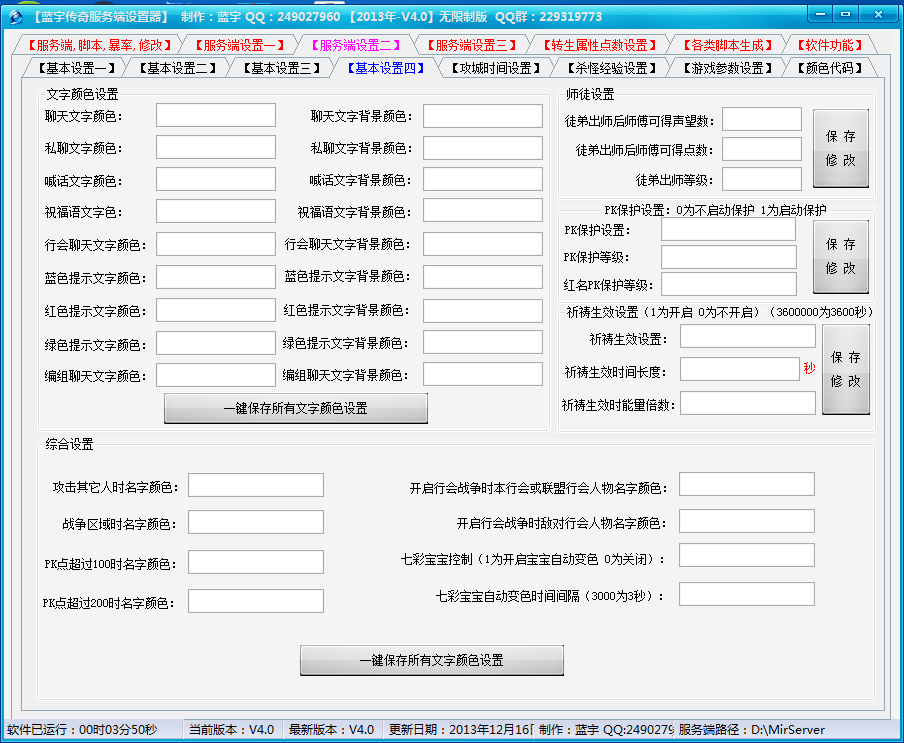Select the 杀怪经验设置 sub-tab
This screenshot has height=743, width=904.
[x=610, y=68]
